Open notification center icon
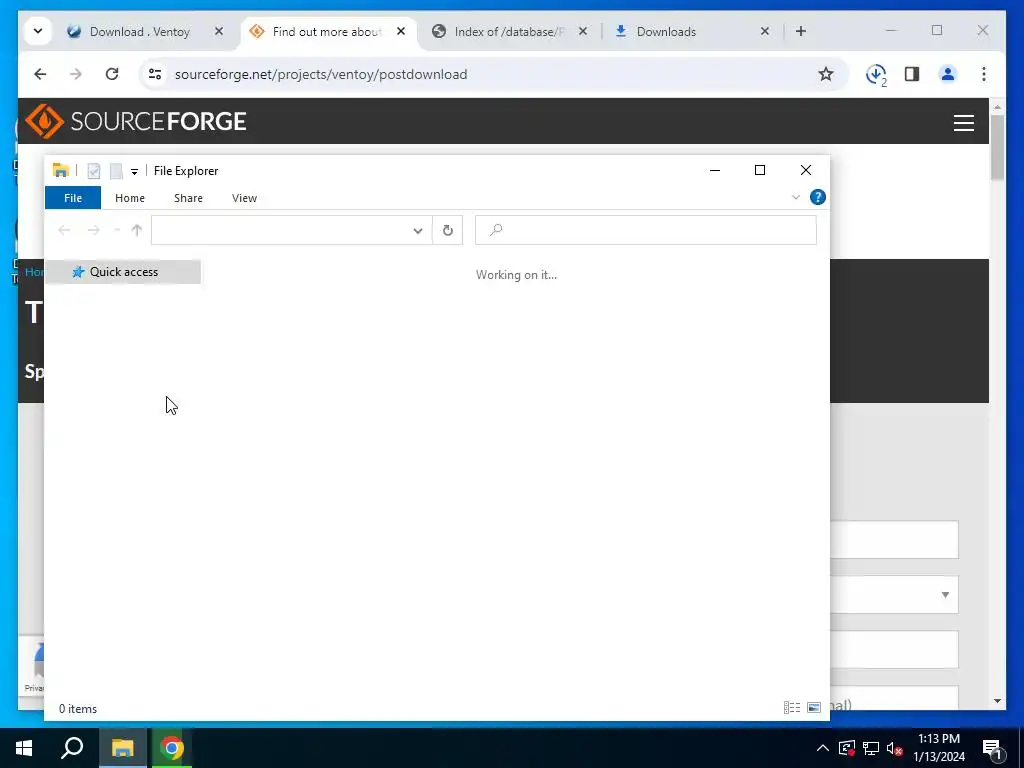This screenshot has width=1024, height=768. (992, 748)
